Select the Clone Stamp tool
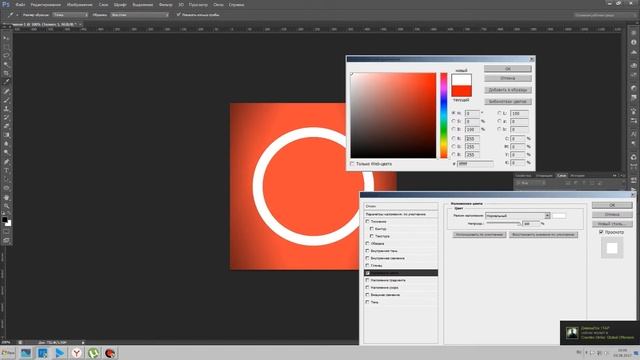Image resolution: width=640 pixels, height=360 pixels. coord(6,109)
